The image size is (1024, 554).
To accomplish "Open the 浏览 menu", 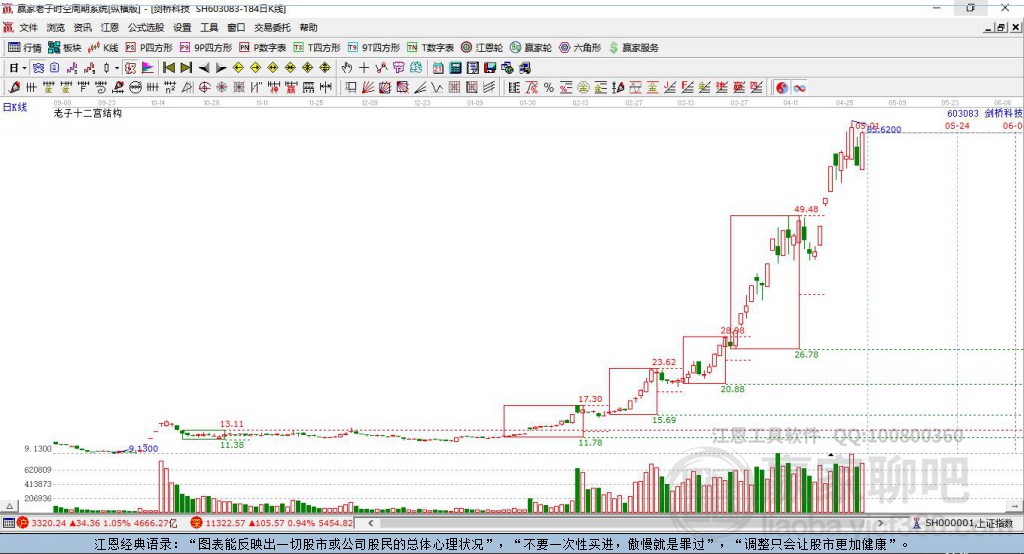I will (56, 27).
